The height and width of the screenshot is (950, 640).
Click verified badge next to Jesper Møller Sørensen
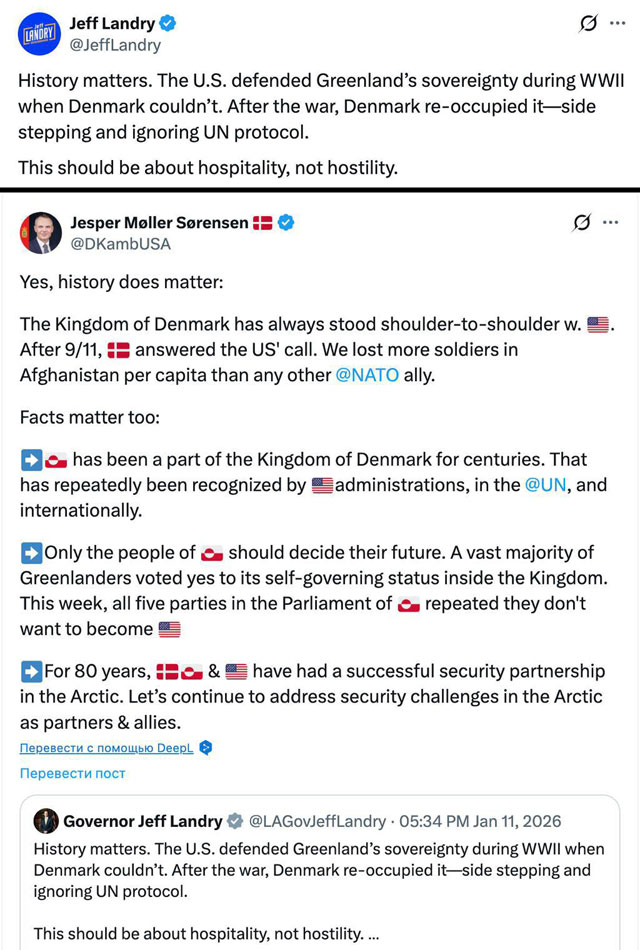(x=286, y=223)
